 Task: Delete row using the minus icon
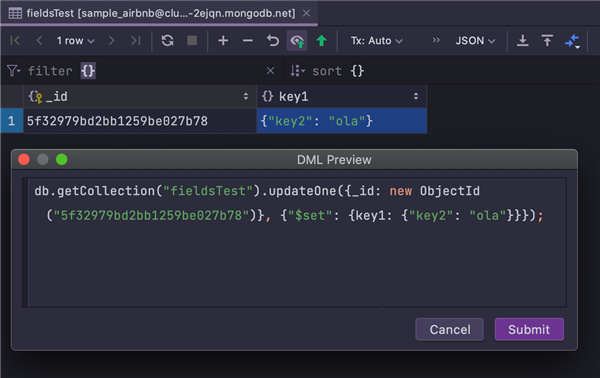(x=248, y=41)
